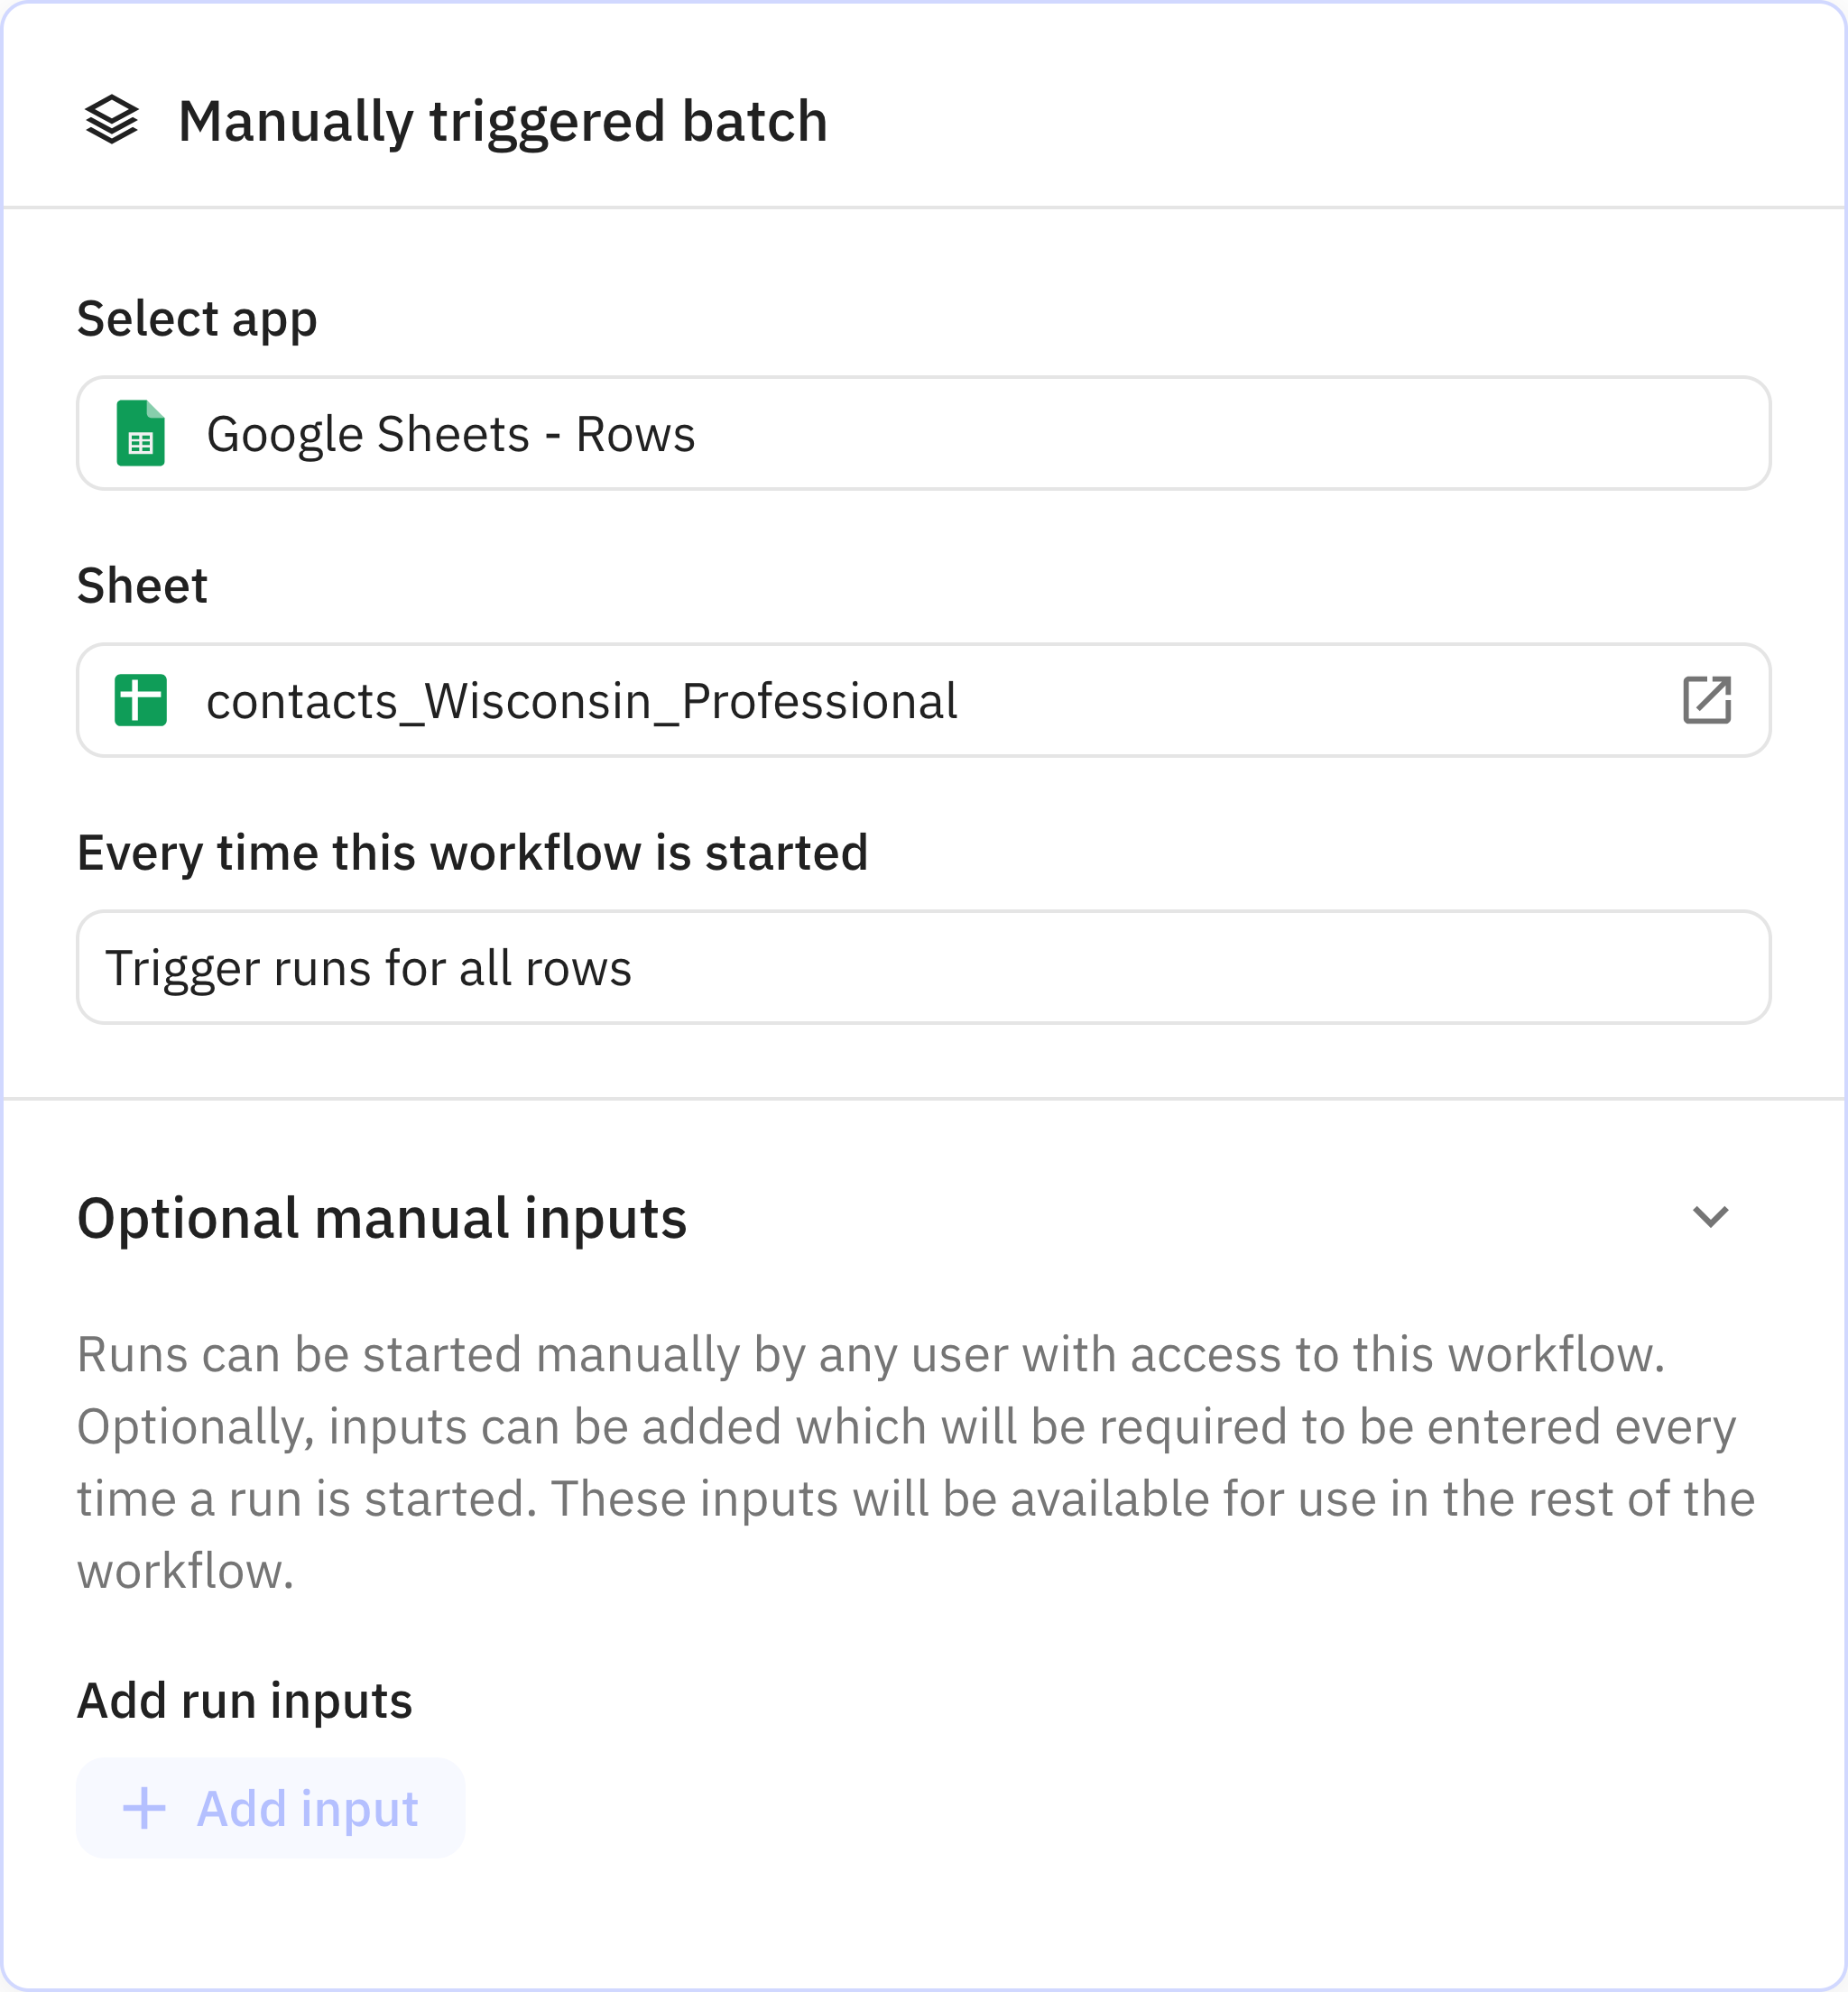Click the Select app label
Viewport: 1848px width, 1992px height.
click(x=197, y=319)
